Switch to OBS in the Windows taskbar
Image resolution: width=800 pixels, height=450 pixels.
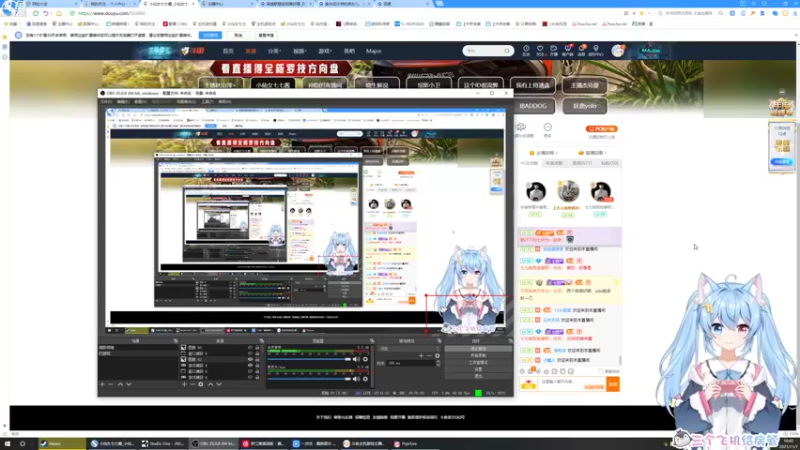point(213,443)
